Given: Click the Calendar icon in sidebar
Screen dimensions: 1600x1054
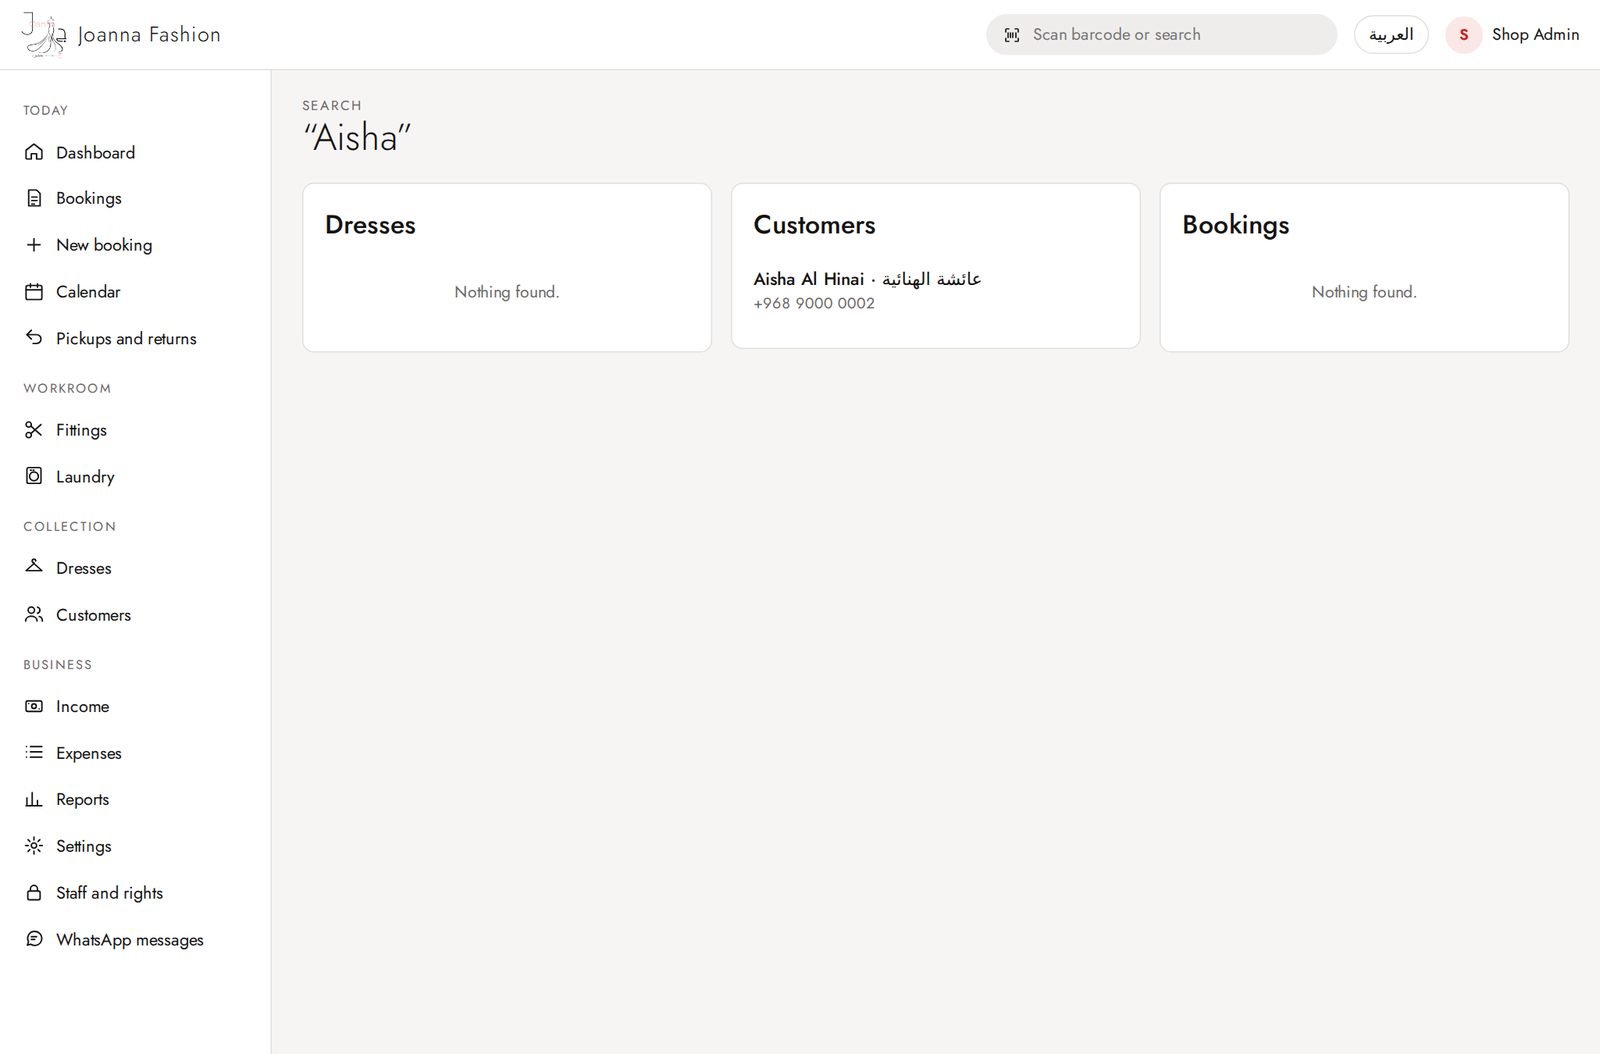Looking at the screenshot, I should tap(34, 292).
